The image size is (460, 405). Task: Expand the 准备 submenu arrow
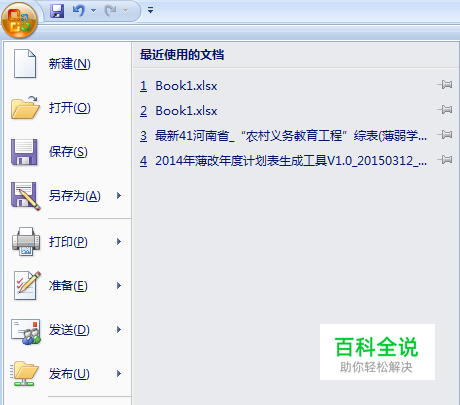(119, 285)
